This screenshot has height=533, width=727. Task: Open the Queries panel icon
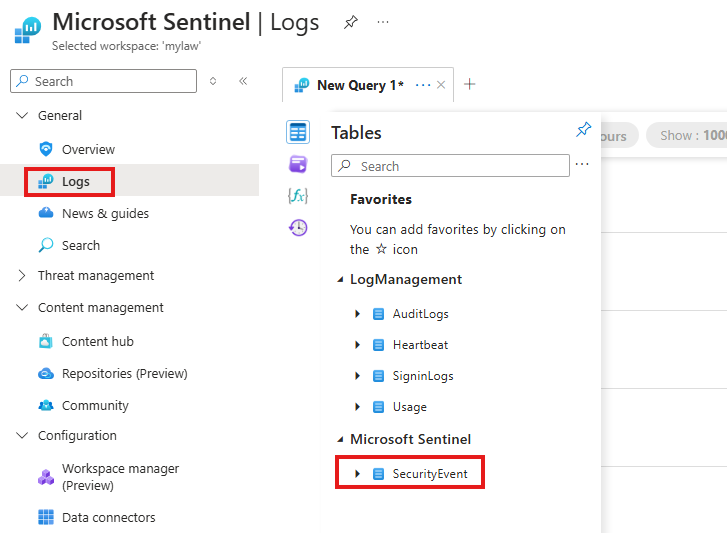click(298, 164)
